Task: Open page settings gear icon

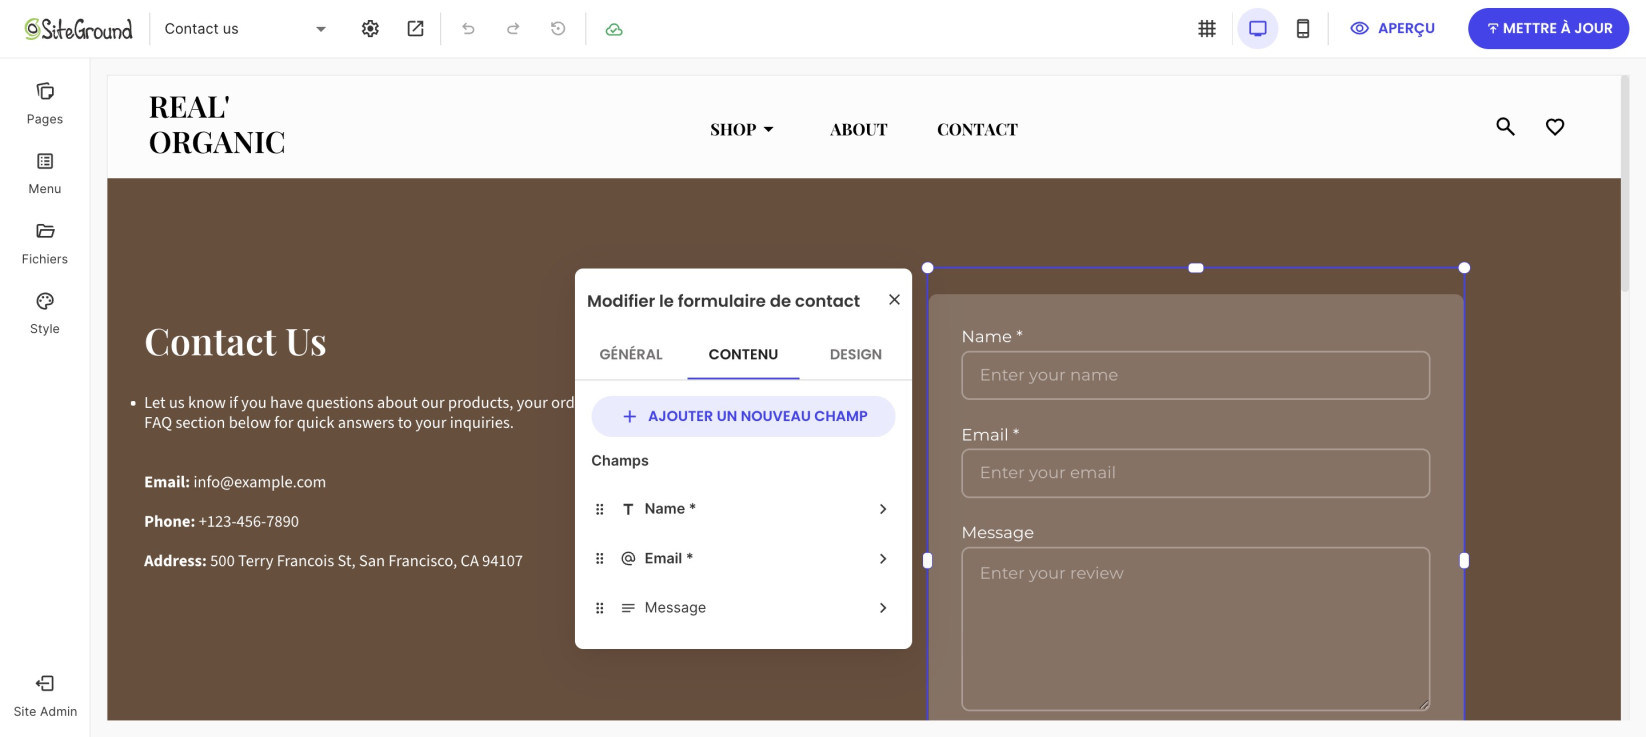Action: click(x=370, y=29)
